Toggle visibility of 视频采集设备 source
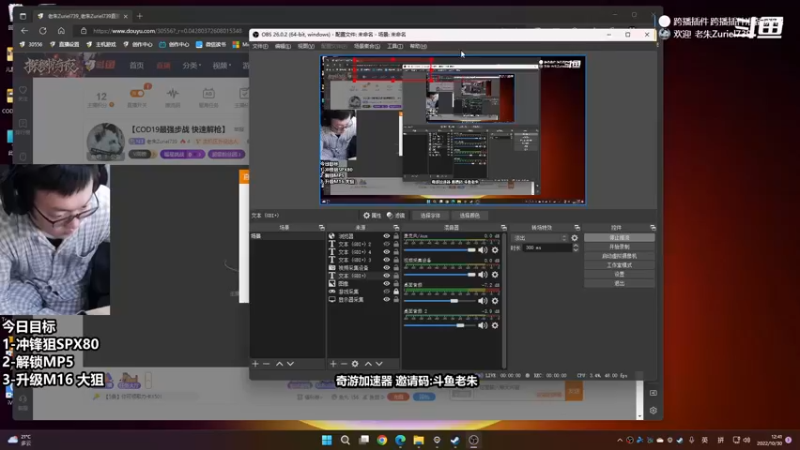This screenshot has height=450, width=800. [x=386, y=267]
